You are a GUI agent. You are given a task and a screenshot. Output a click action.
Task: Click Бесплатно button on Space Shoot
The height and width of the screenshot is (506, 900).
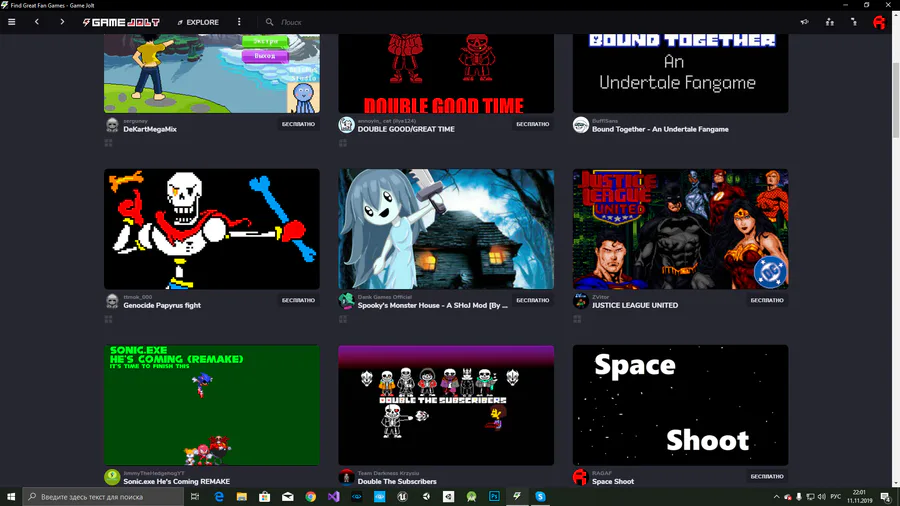tap(767, 476)
